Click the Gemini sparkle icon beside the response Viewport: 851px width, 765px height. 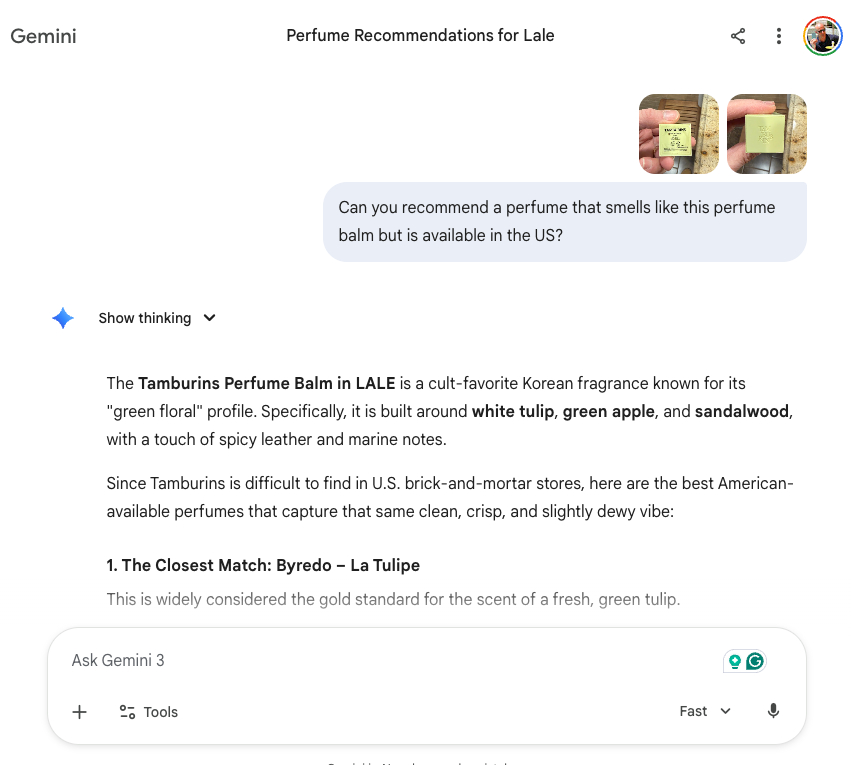point(63,318)
